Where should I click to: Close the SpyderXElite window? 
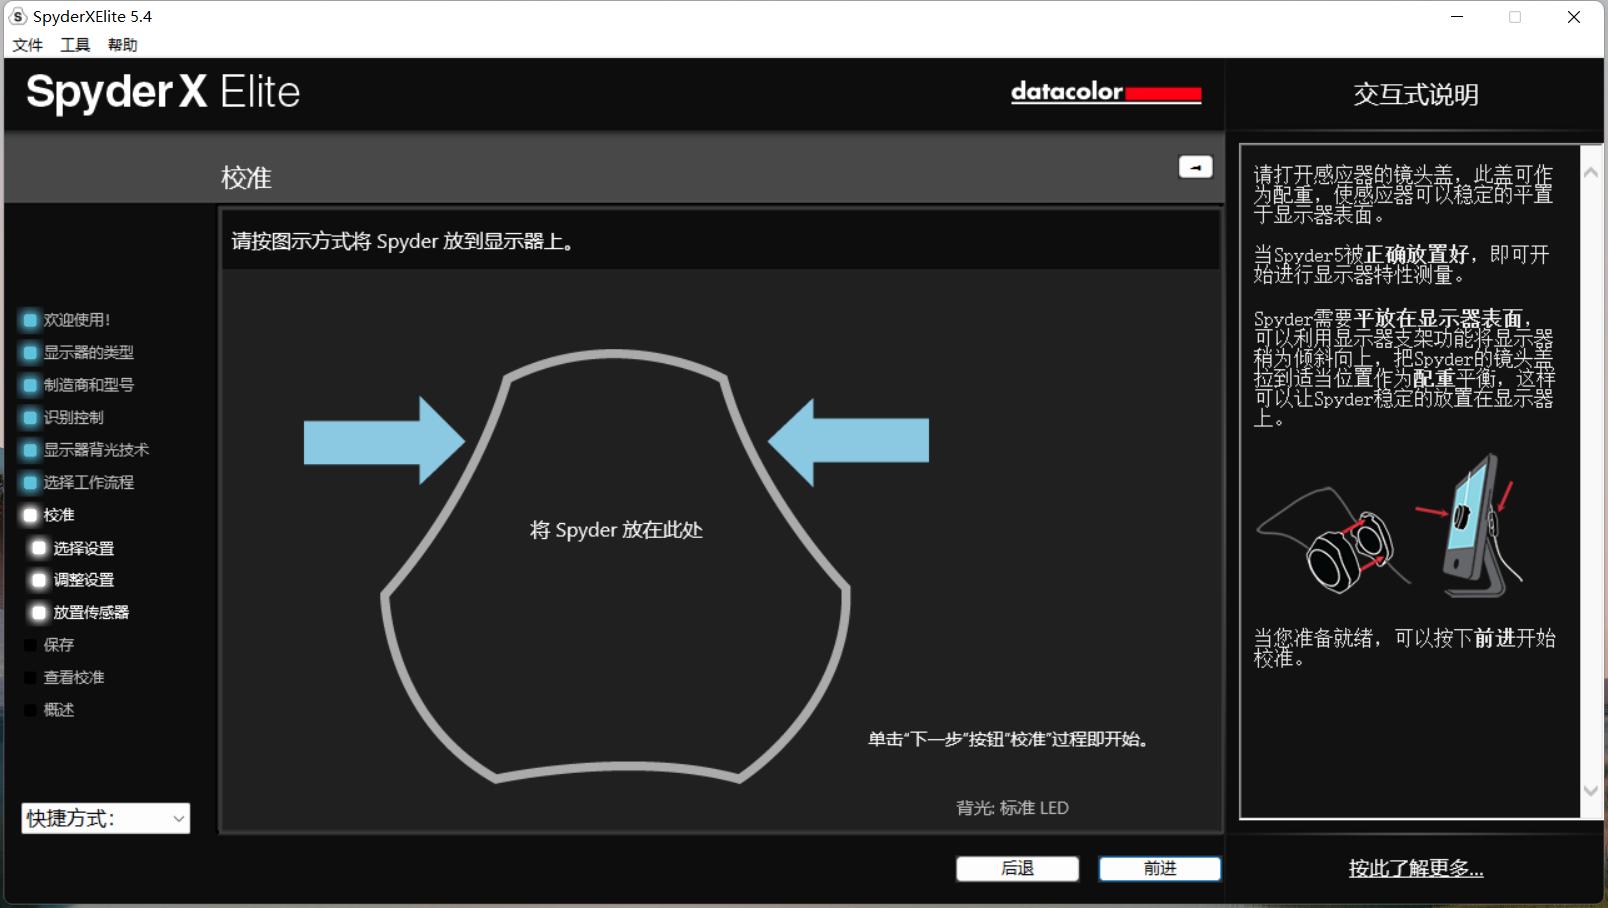(x=1573, y=17)
